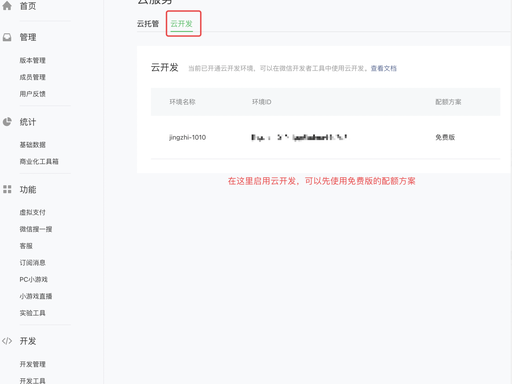Screen dimensions: 512x384
Task: Click the 配额方案 column header
Action: [448, 102]
